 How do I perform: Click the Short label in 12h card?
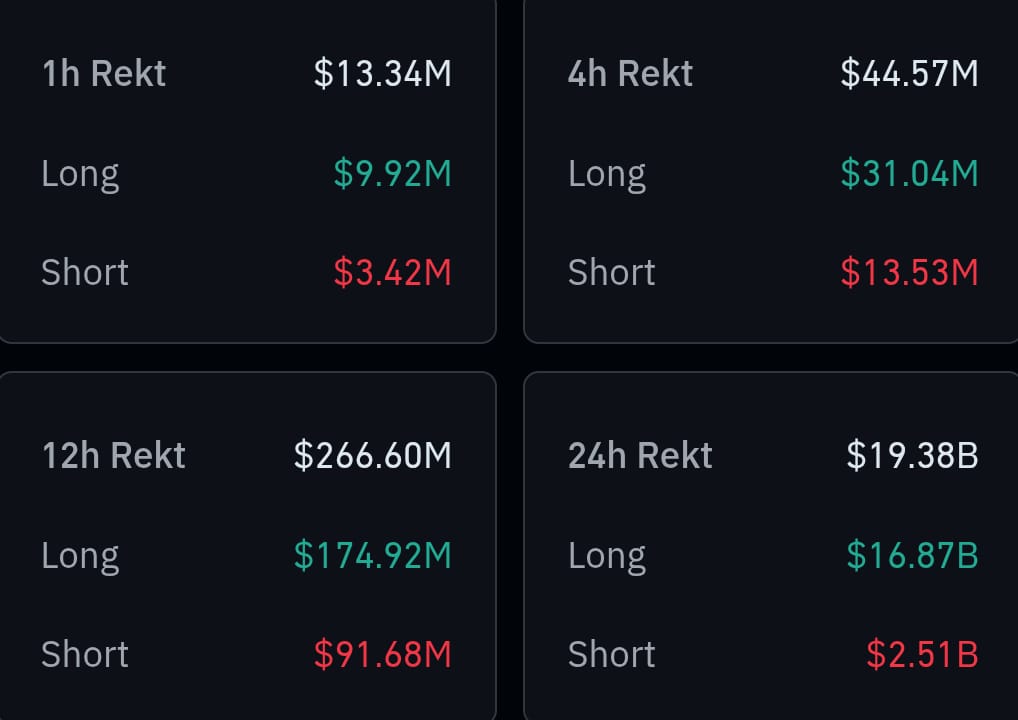85,654
